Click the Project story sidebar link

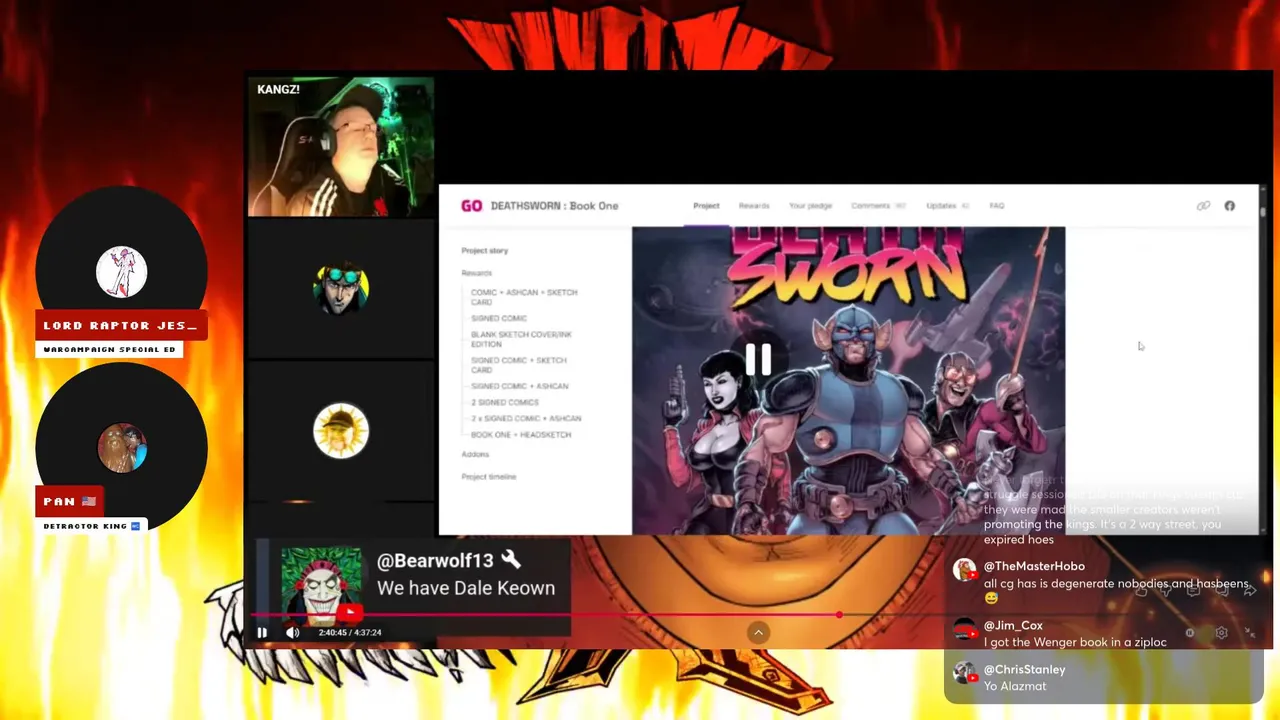point(485,251)
